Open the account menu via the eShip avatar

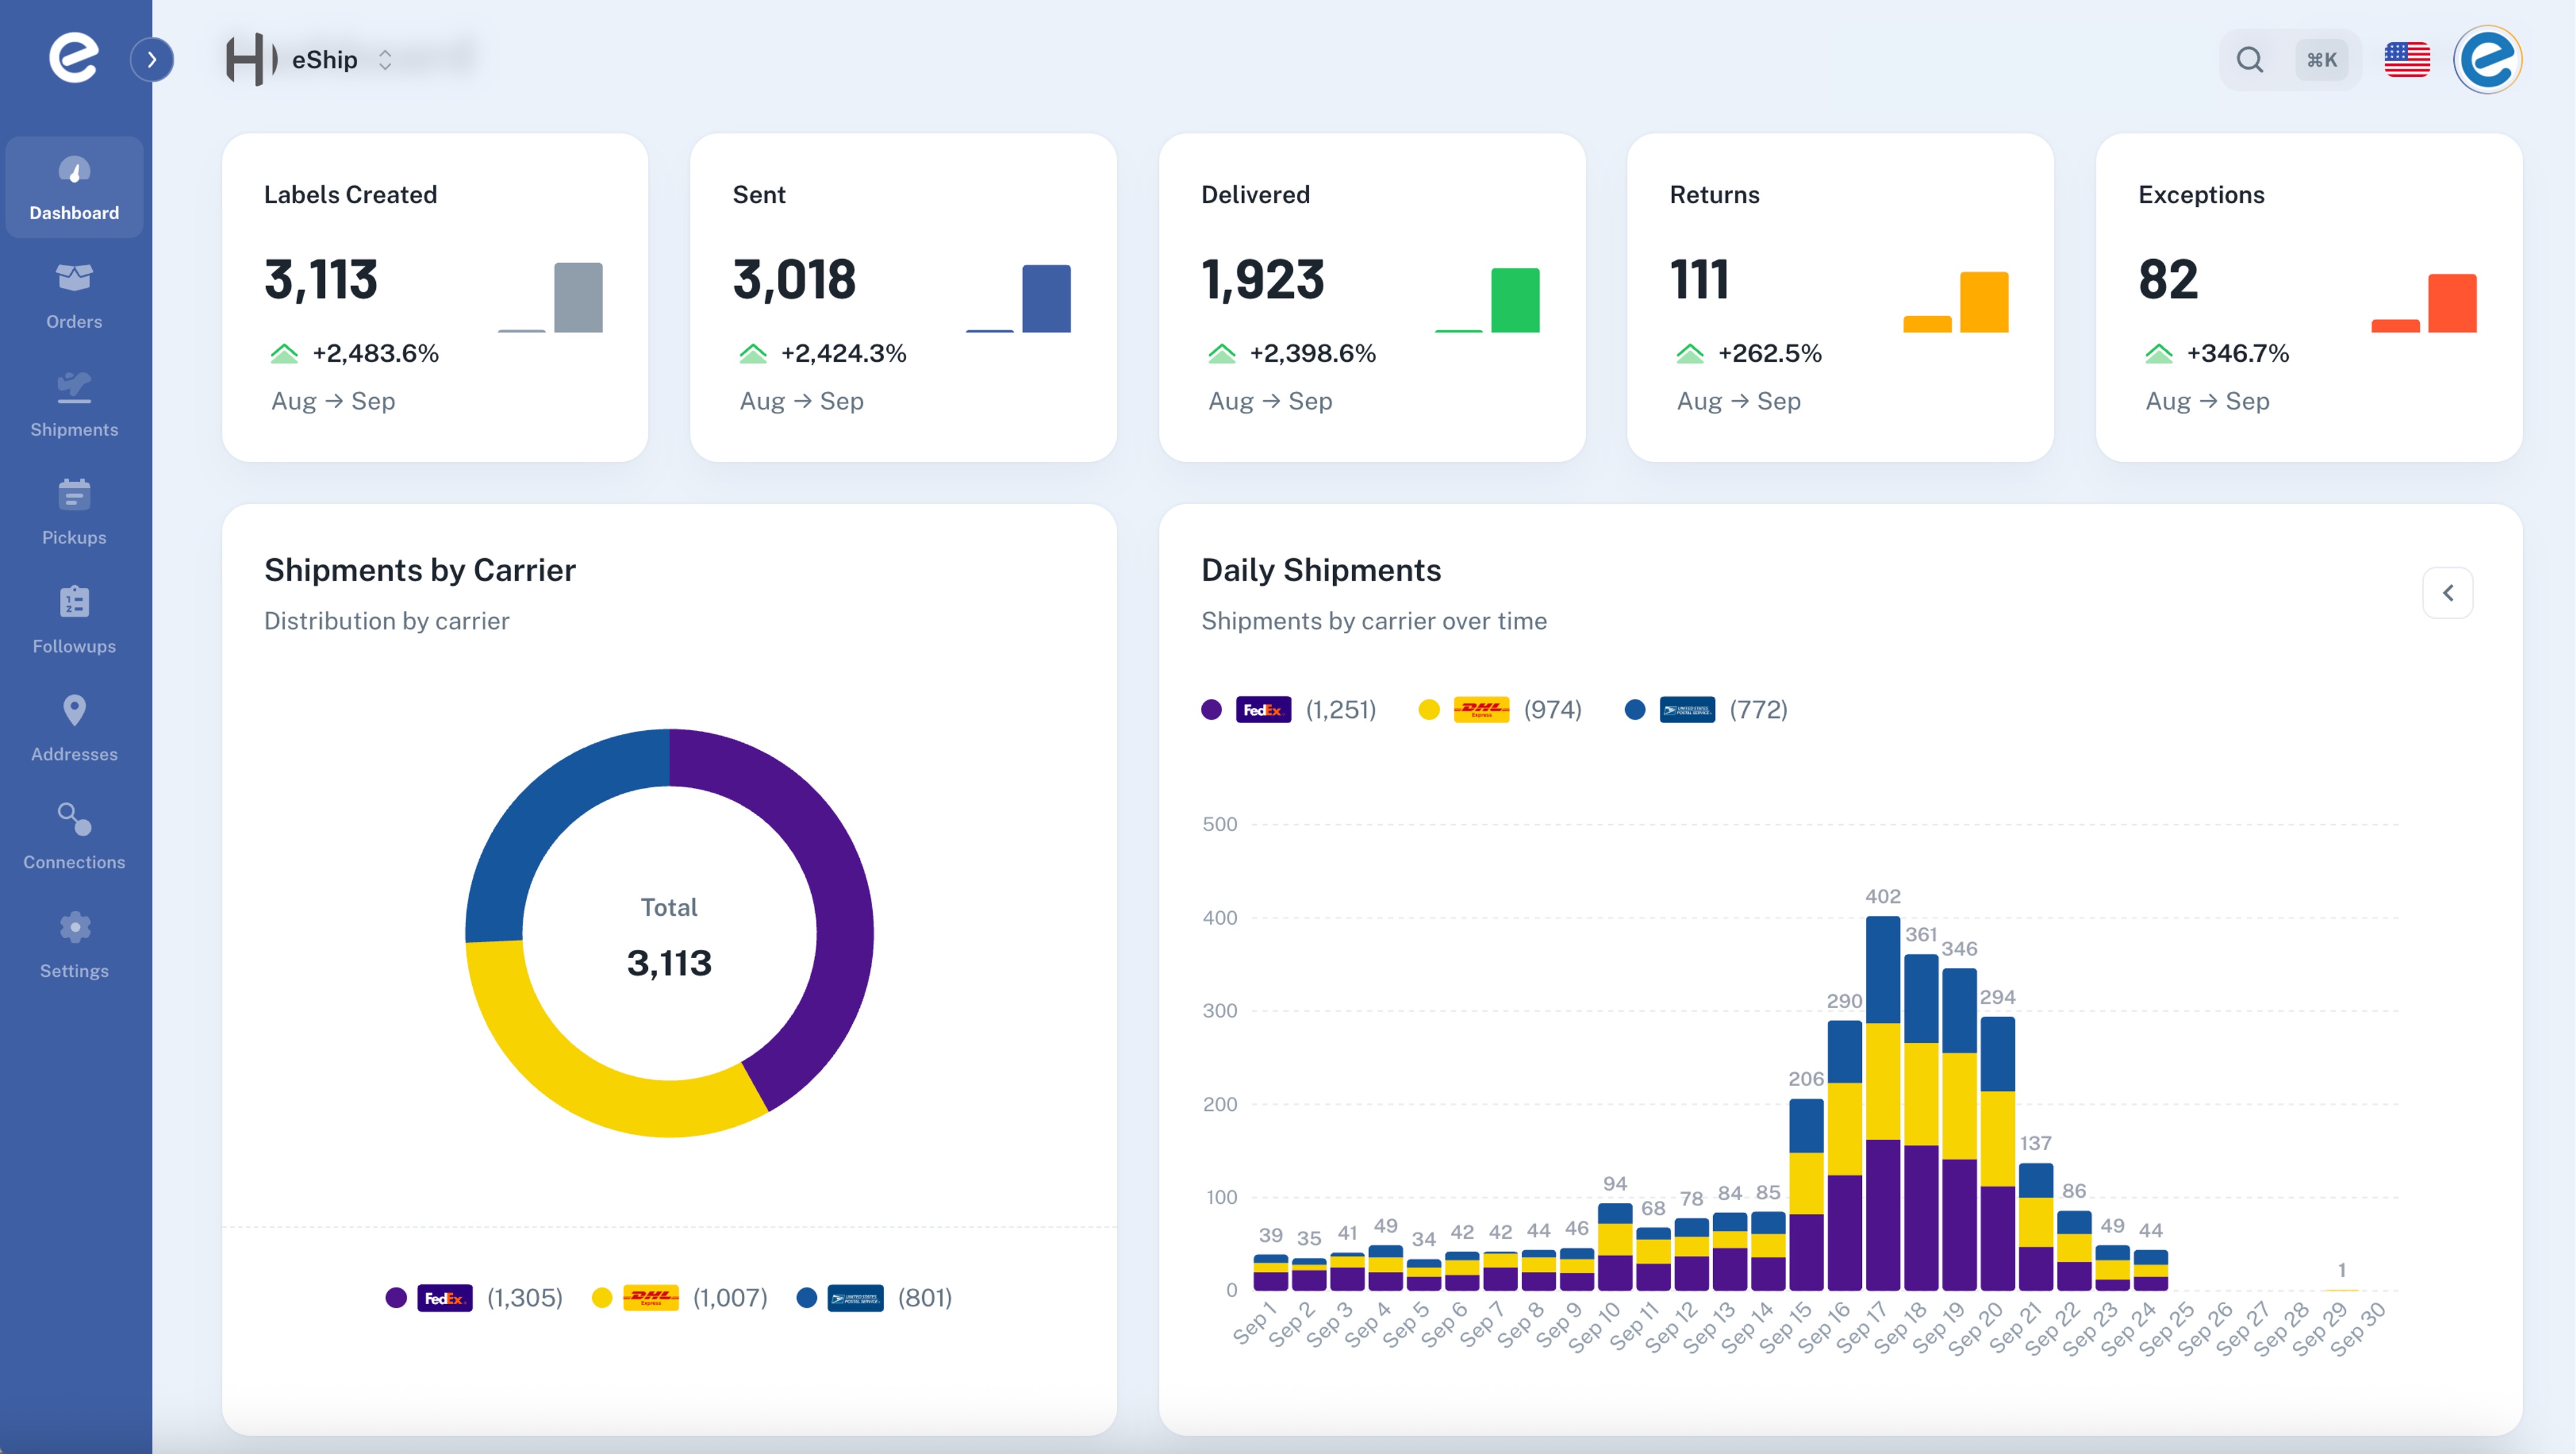tap(2488, 60)
